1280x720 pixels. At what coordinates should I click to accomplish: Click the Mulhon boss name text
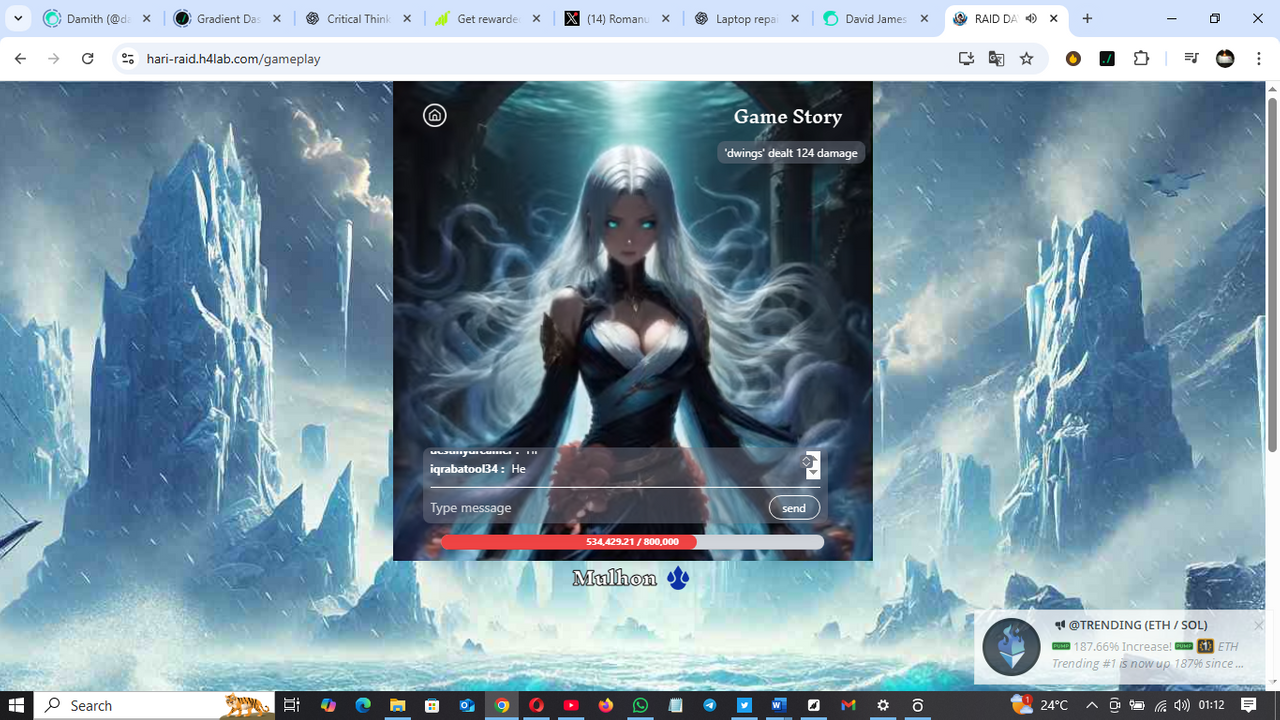pyautogui.click(x=614, y=578)
